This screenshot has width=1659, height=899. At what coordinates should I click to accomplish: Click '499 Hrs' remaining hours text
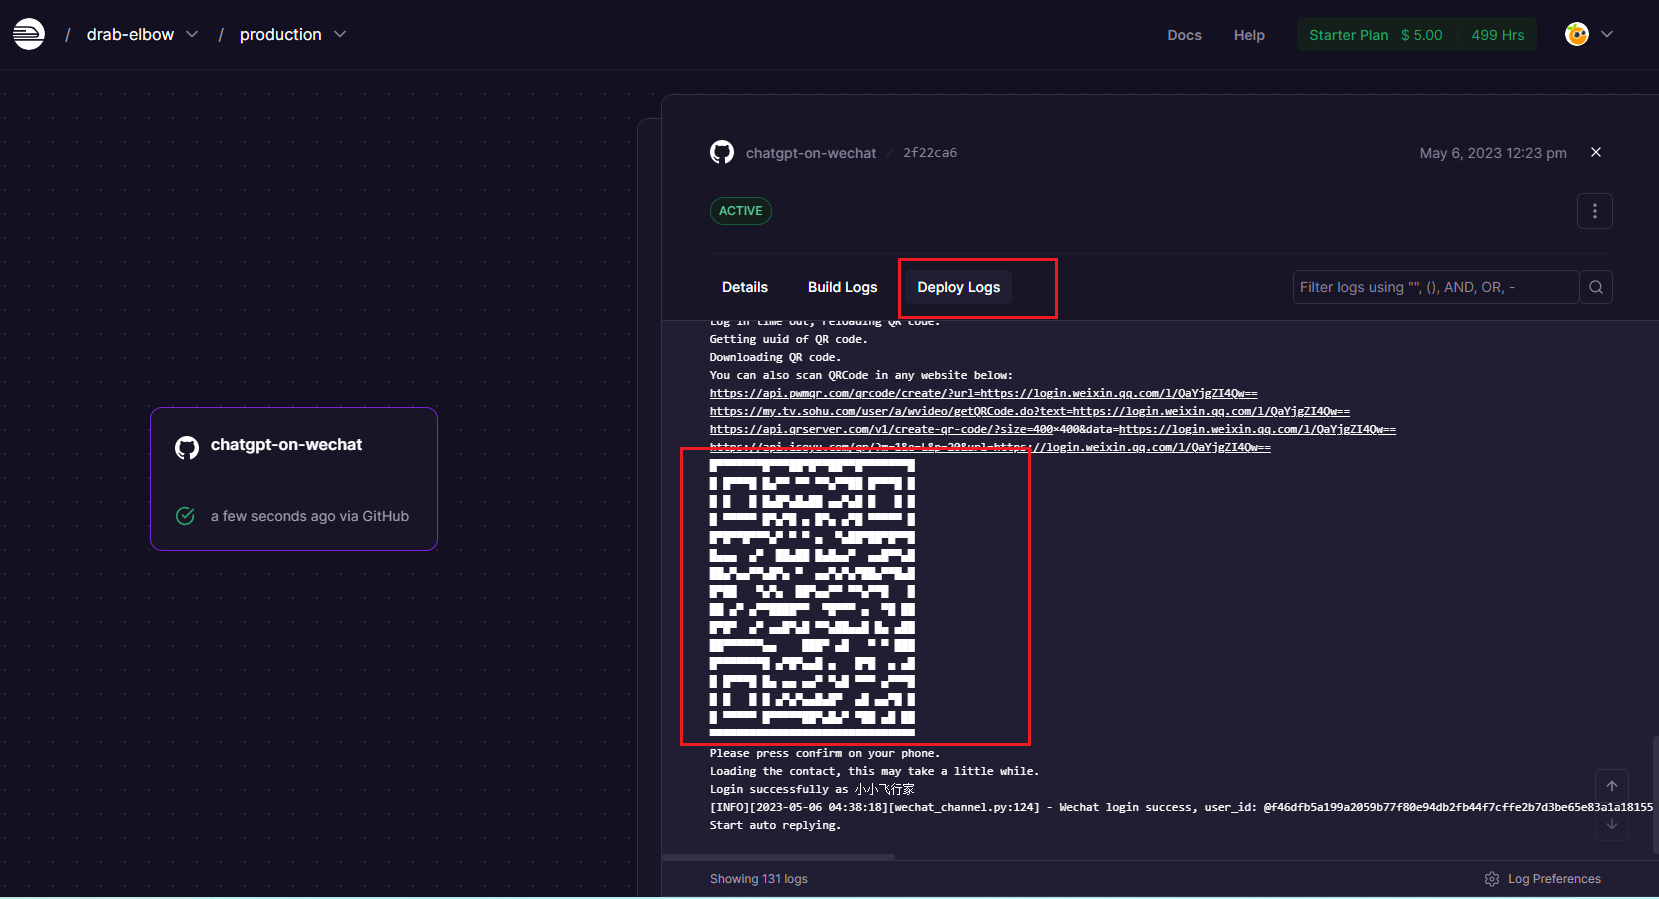[x=1497, y=35]
